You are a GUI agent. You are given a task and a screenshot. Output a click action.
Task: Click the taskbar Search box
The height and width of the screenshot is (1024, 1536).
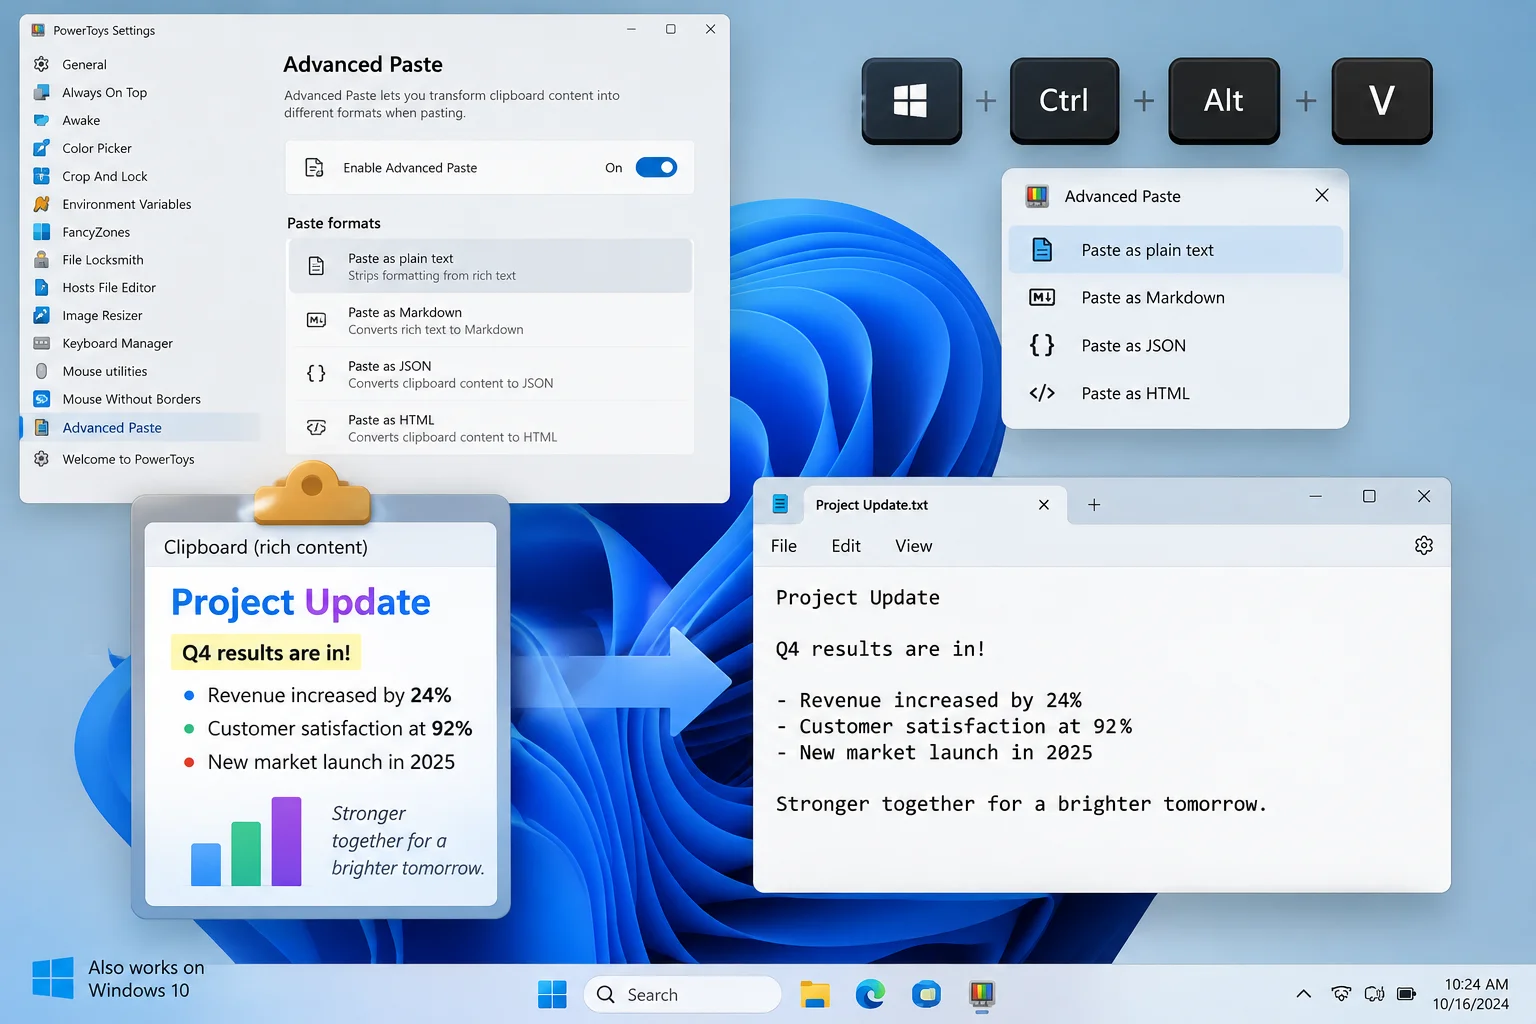click(x=682, y=994)
